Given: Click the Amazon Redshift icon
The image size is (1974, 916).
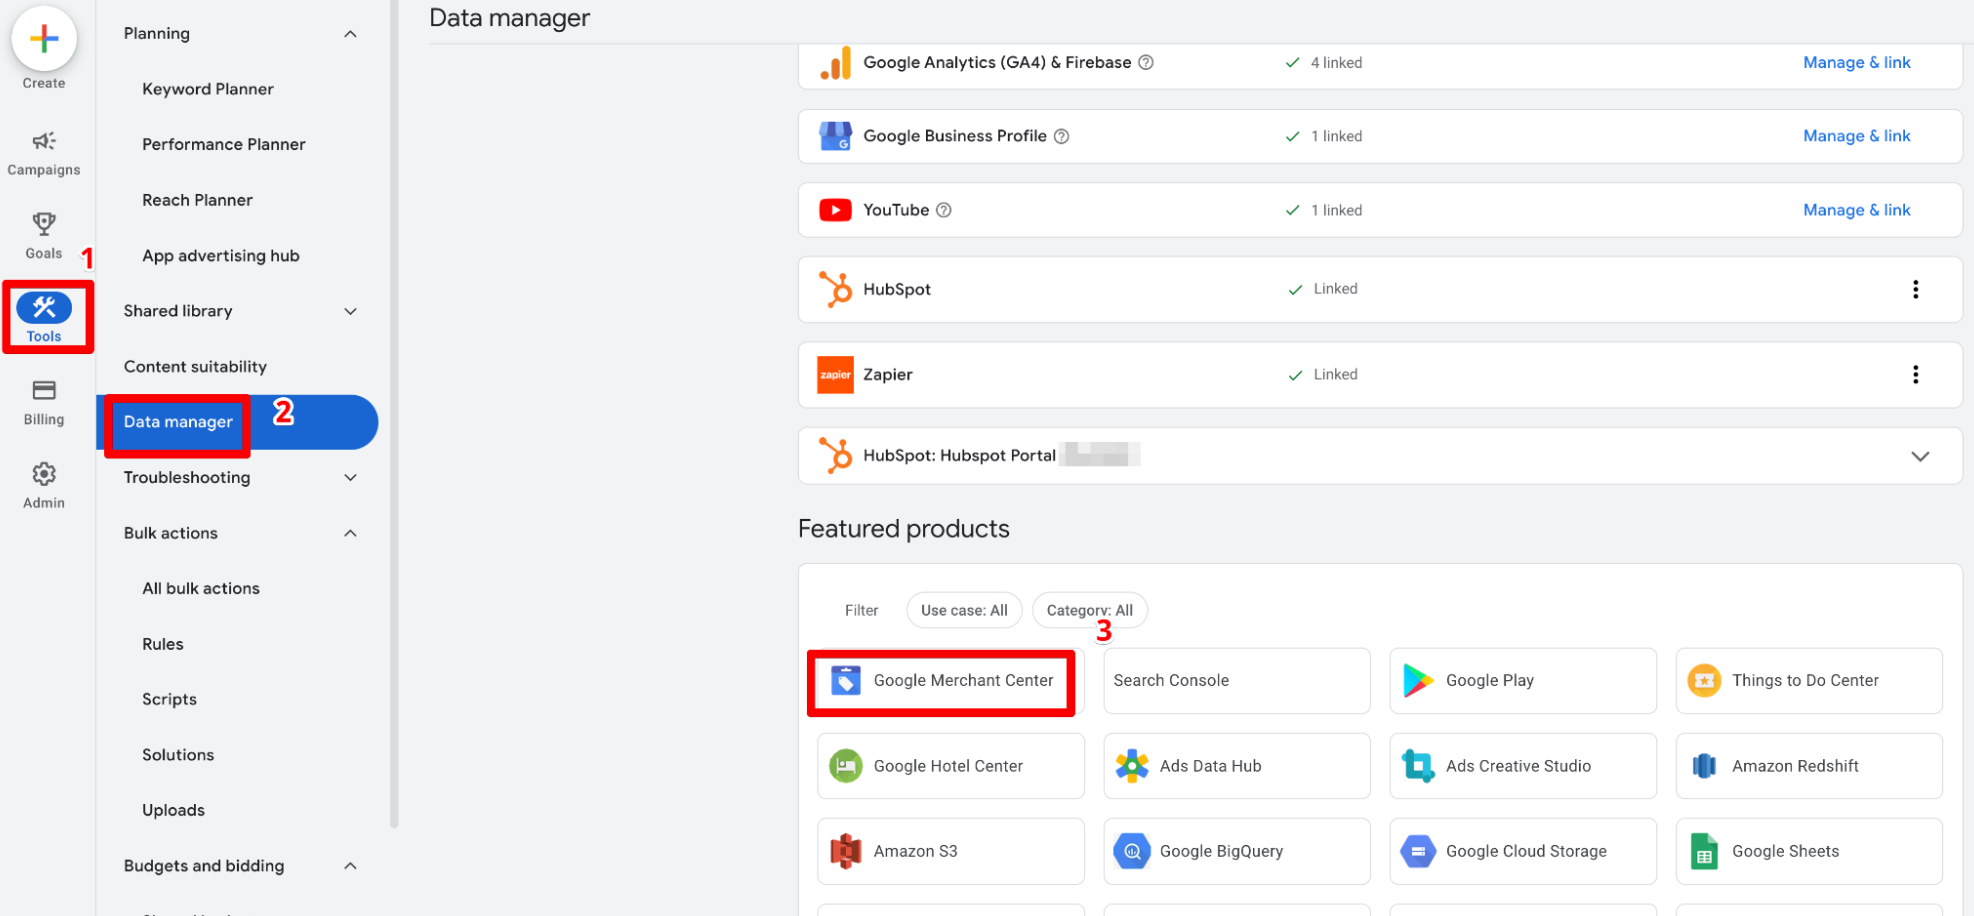Looking at the screenshot, I should [x=1704, y=767].
